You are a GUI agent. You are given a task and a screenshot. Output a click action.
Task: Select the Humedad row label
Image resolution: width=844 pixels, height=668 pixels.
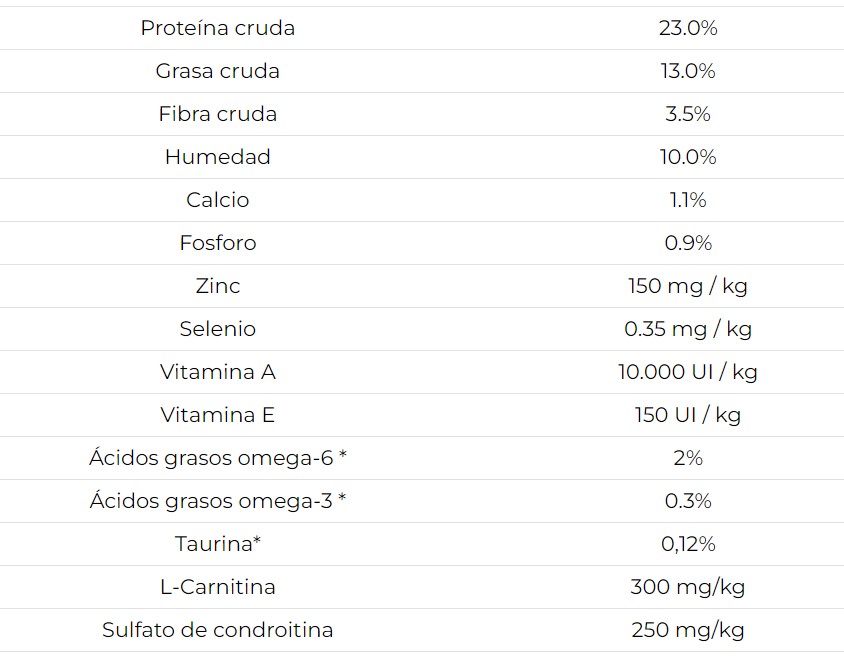pyautogui.click(x=218, y=157)
